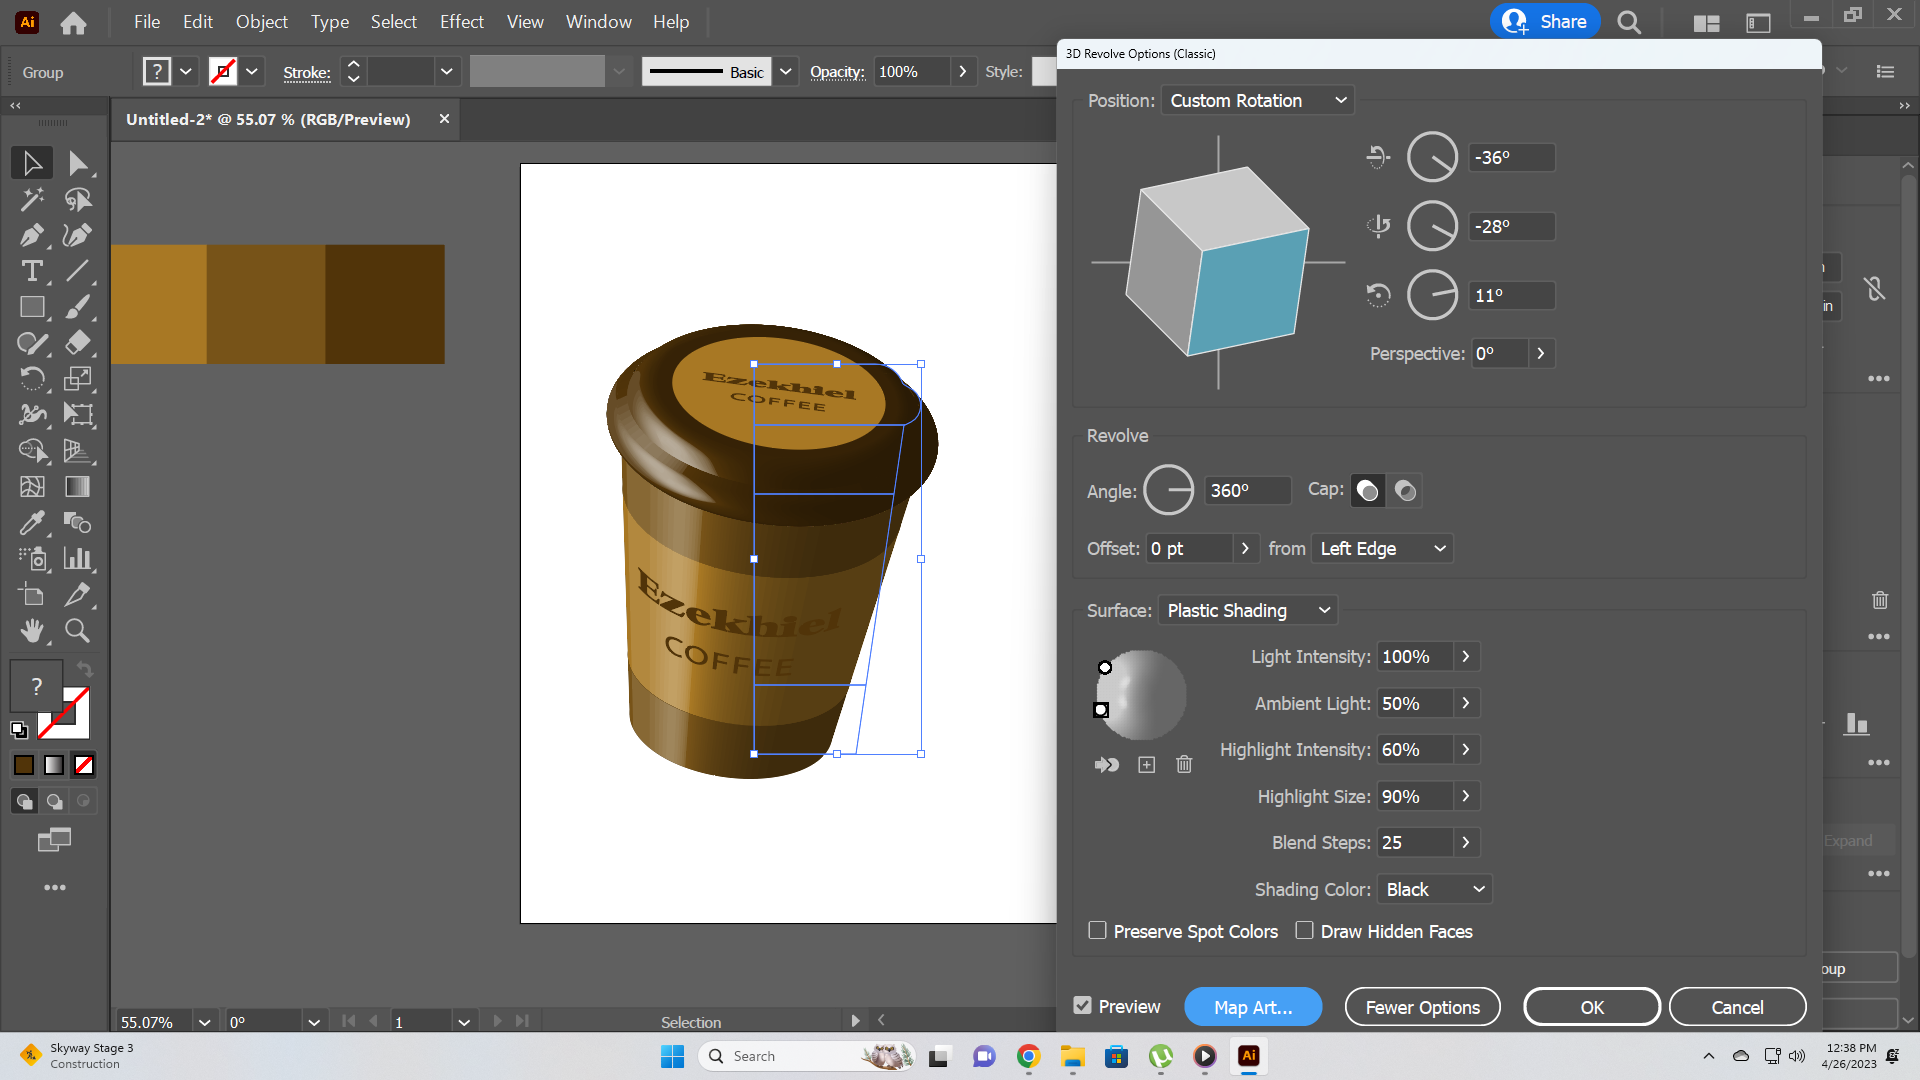
Task: Click the new light plus icon
Action: [1146, 765]
